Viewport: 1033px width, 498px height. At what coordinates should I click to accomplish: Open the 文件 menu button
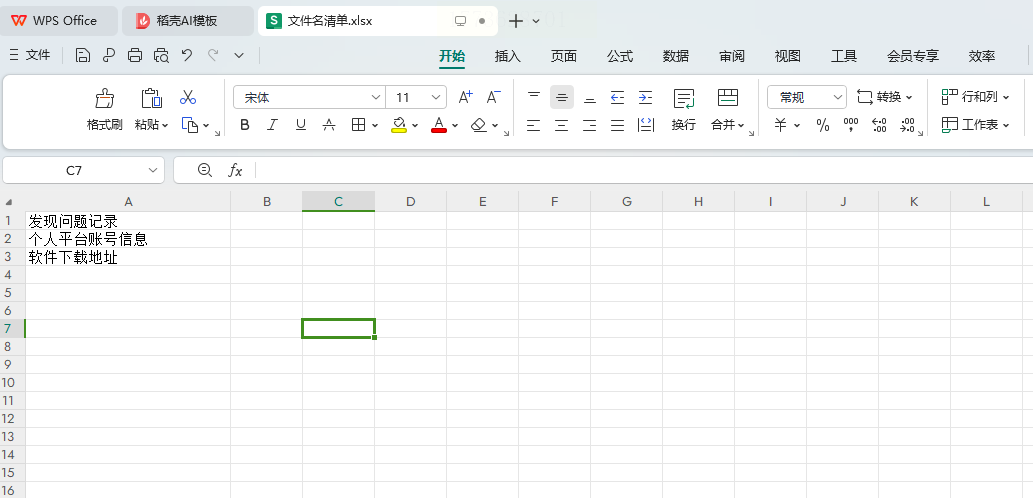tap(30, 55)
